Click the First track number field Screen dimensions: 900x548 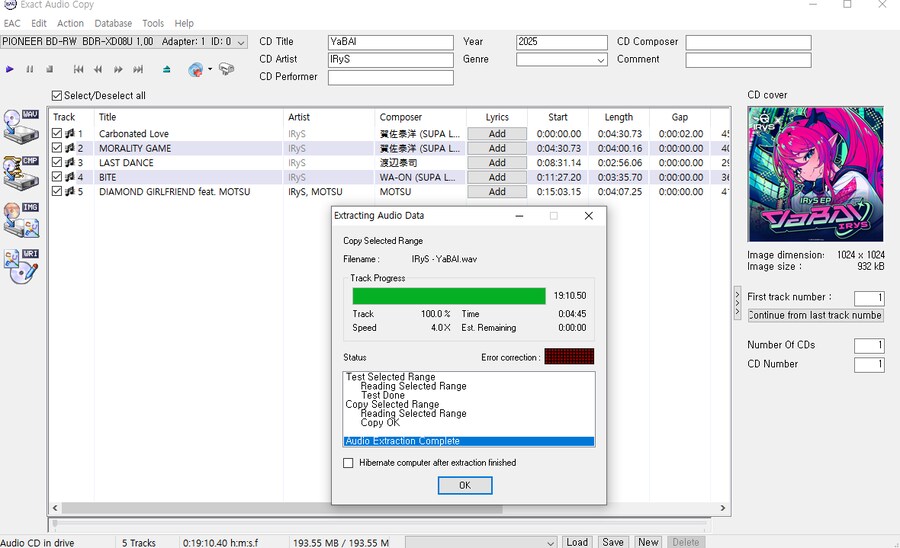pyautogui.click(x=869, y=298)
